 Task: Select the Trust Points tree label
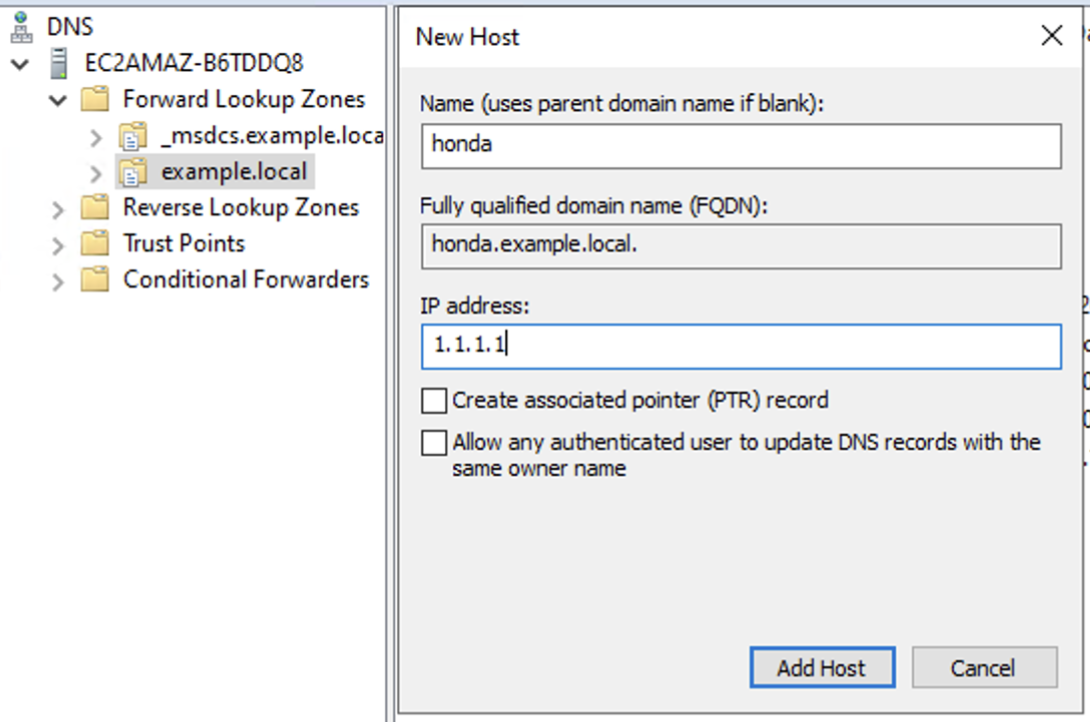click(183, 244)
